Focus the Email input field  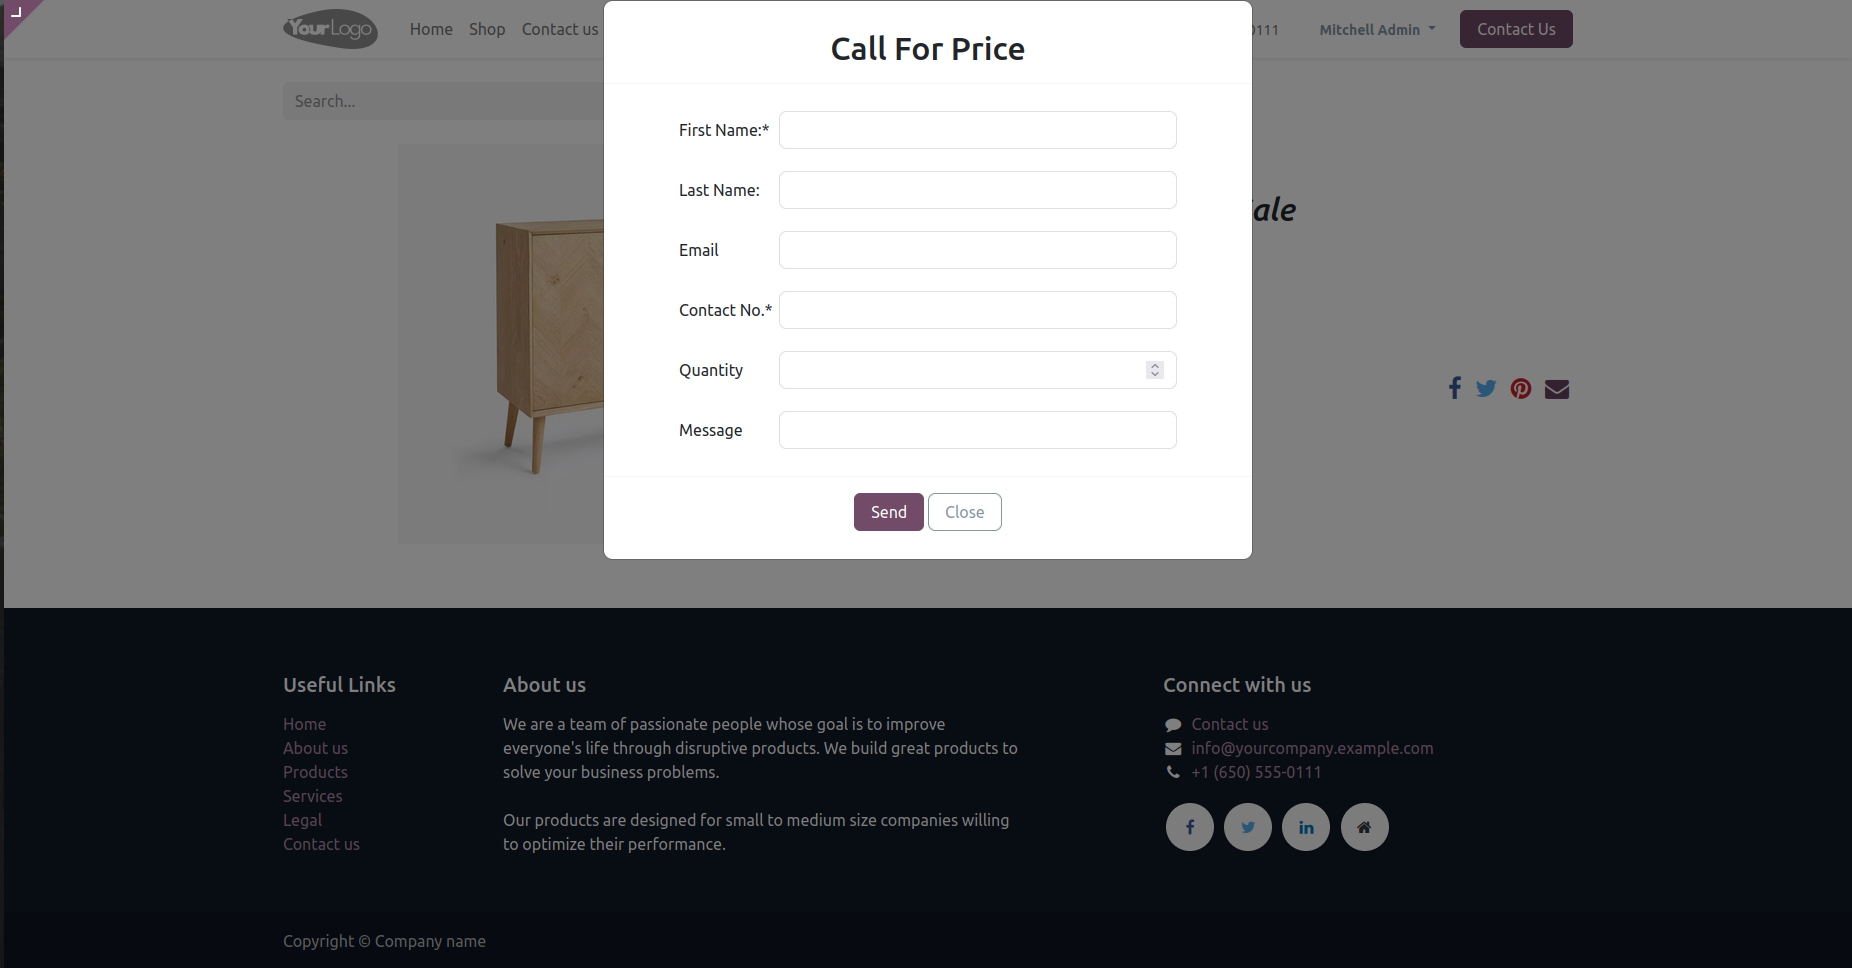coord(977,250)
